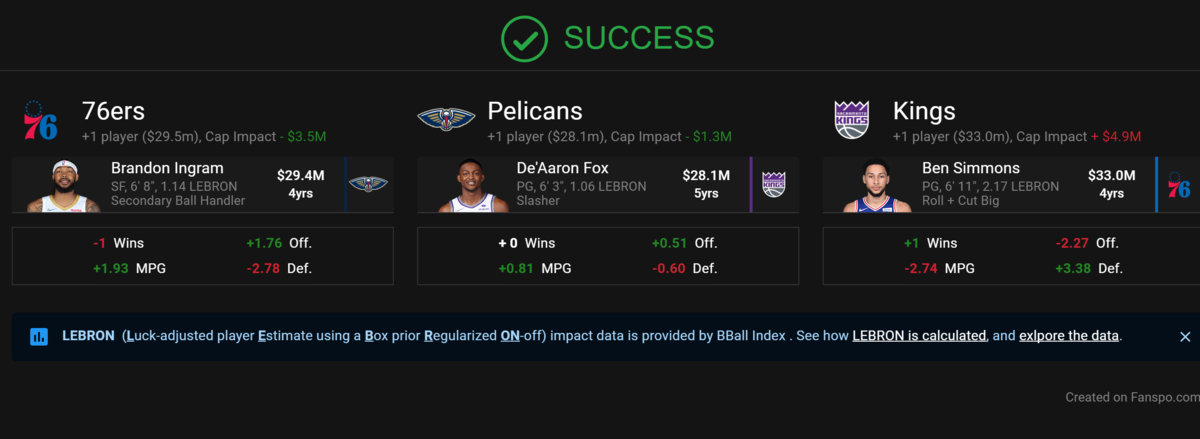This screenshot has width=1200, height=439.
Task: Click the Pelicans origin logo beside Brandon Ingram
Action: click(x=369, y=184)
